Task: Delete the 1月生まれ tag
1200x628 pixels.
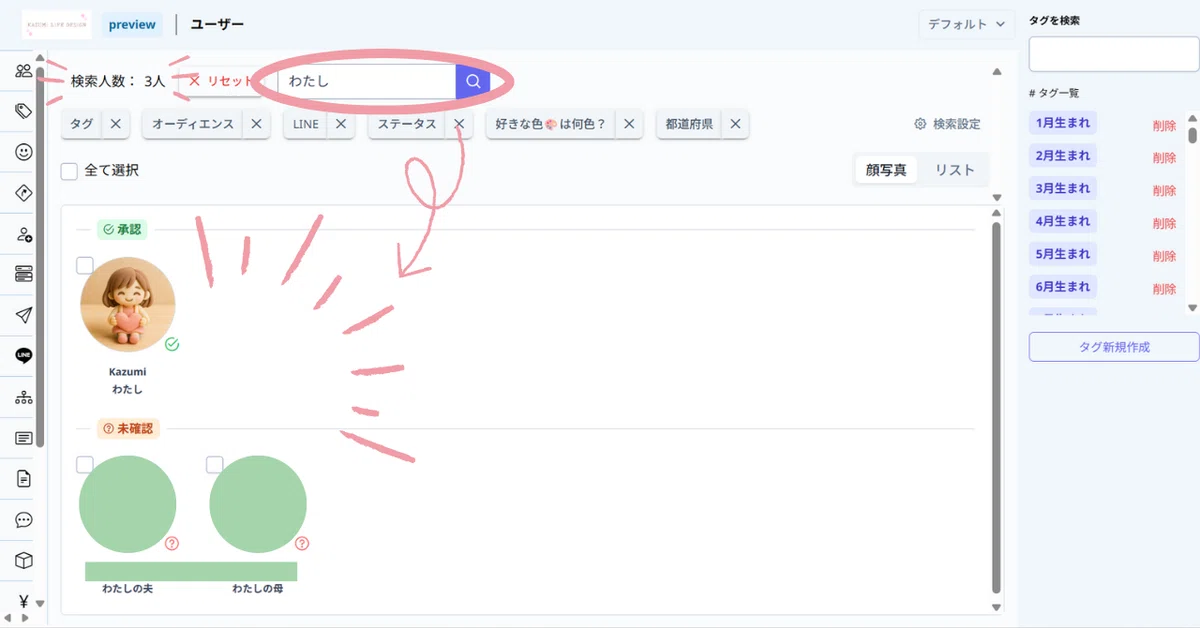Action: [x=1164, y=125]
